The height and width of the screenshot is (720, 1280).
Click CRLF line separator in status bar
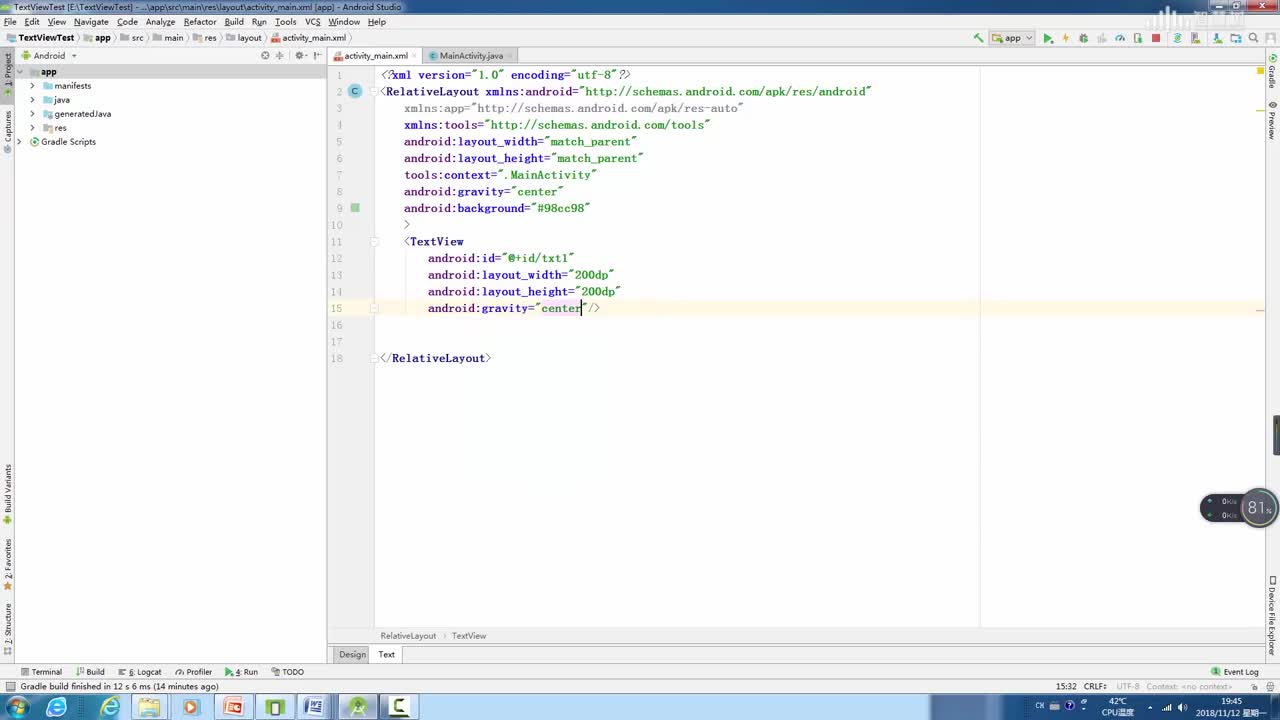click(1095, 687)
